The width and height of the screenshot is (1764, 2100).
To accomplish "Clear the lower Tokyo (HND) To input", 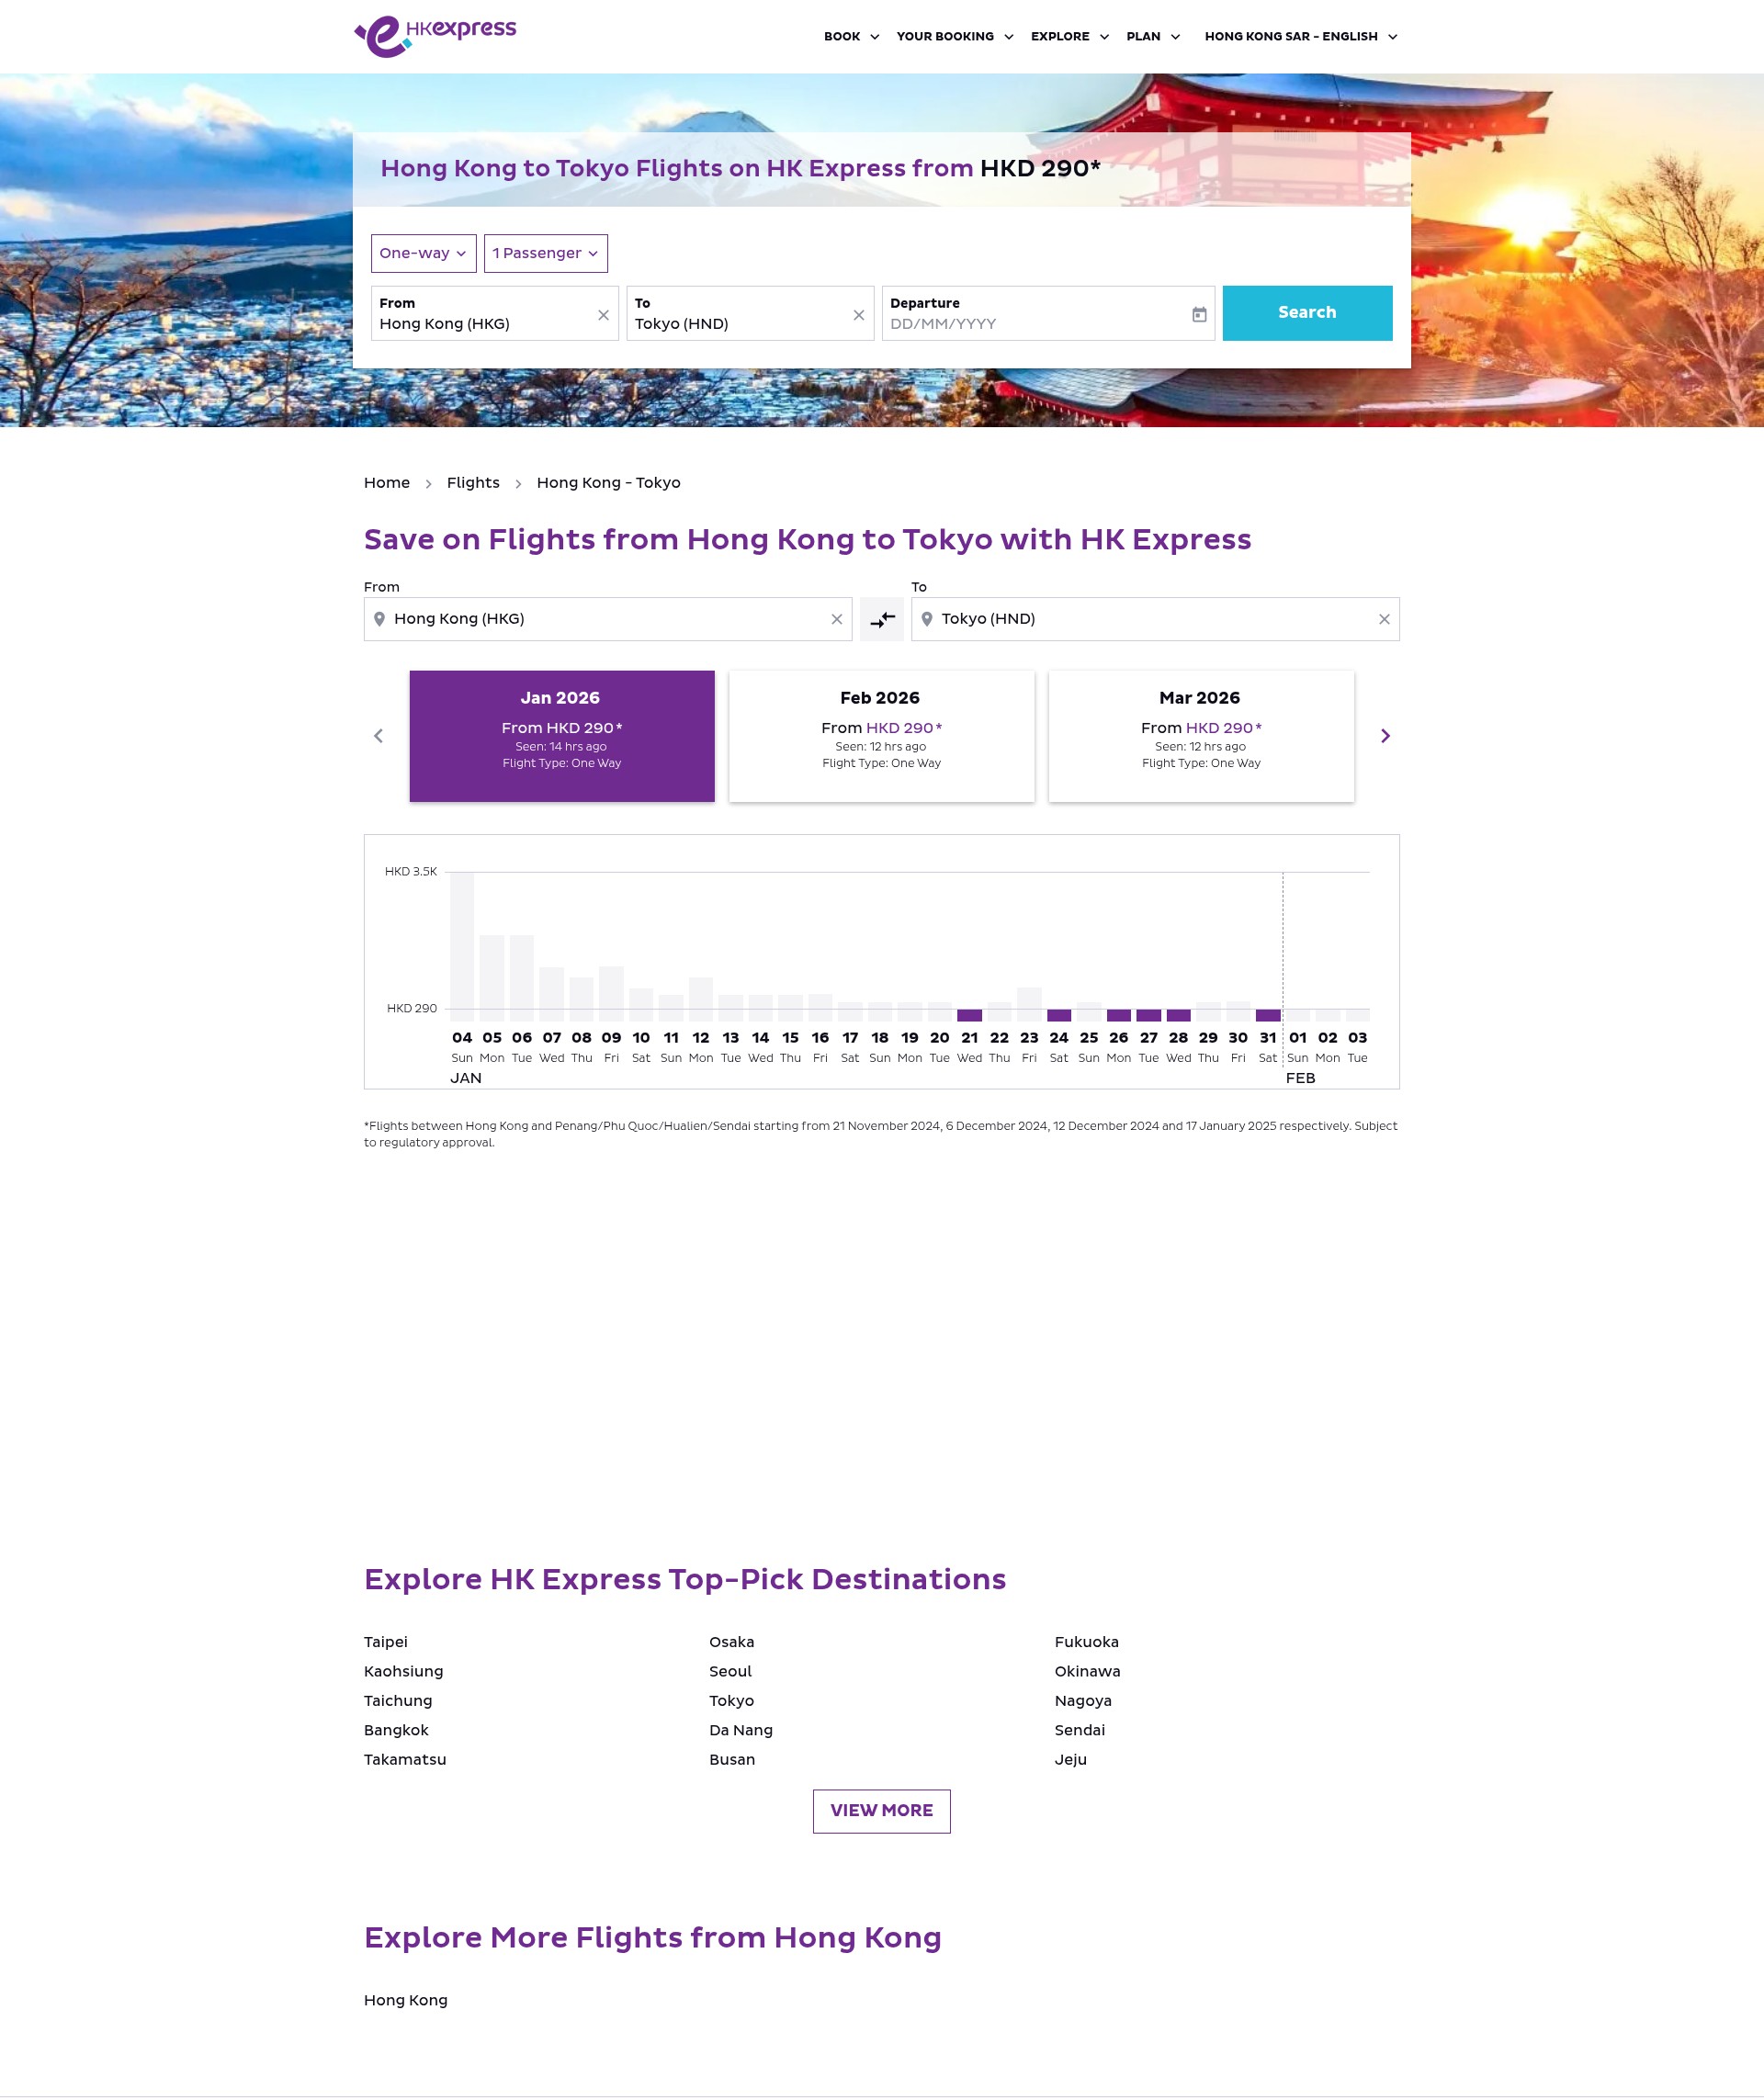I will pos(1384,620).
